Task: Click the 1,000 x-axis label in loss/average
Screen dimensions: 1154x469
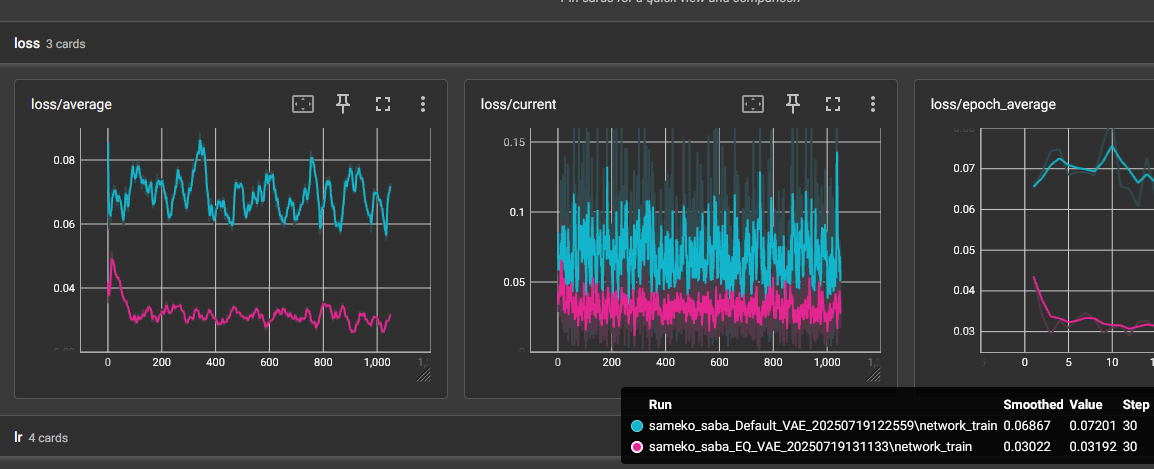Action: (377, 363)
